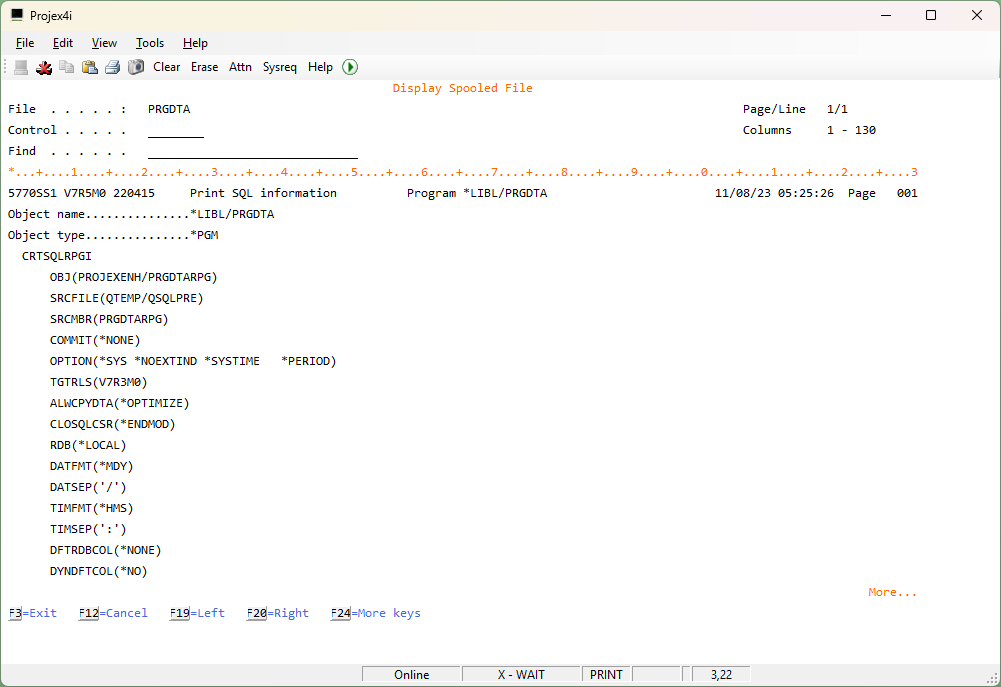The width and height of the screenshot is (1001, 687).
Task: Click the camera screenshot icon
Action: [x=135, y=67]
